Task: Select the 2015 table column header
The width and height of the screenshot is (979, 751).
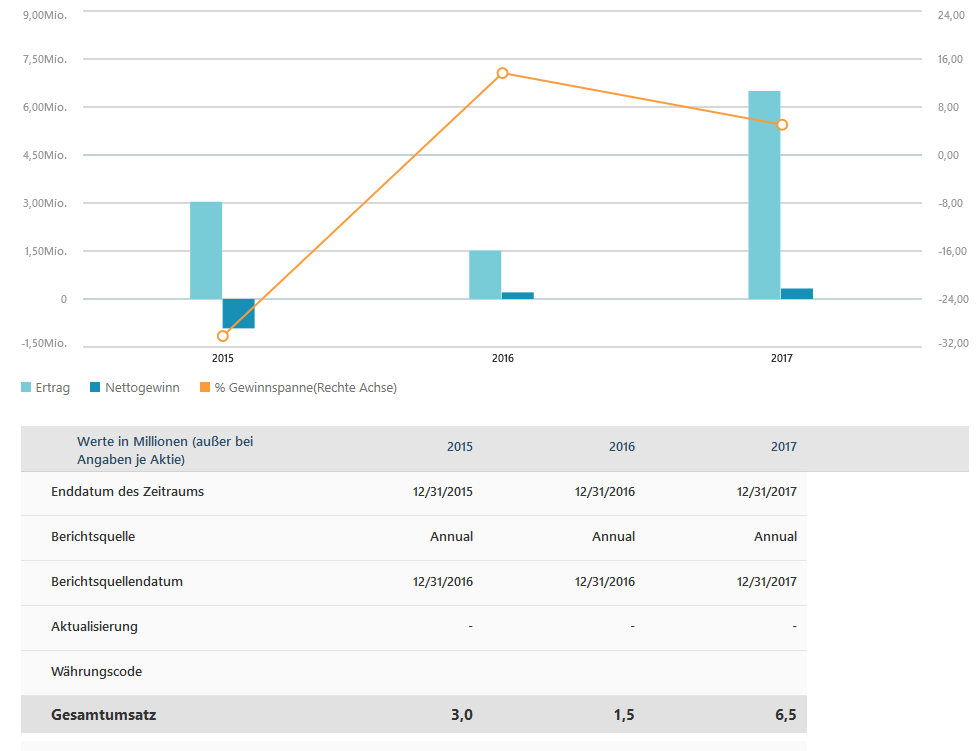Action: (460, 447)
